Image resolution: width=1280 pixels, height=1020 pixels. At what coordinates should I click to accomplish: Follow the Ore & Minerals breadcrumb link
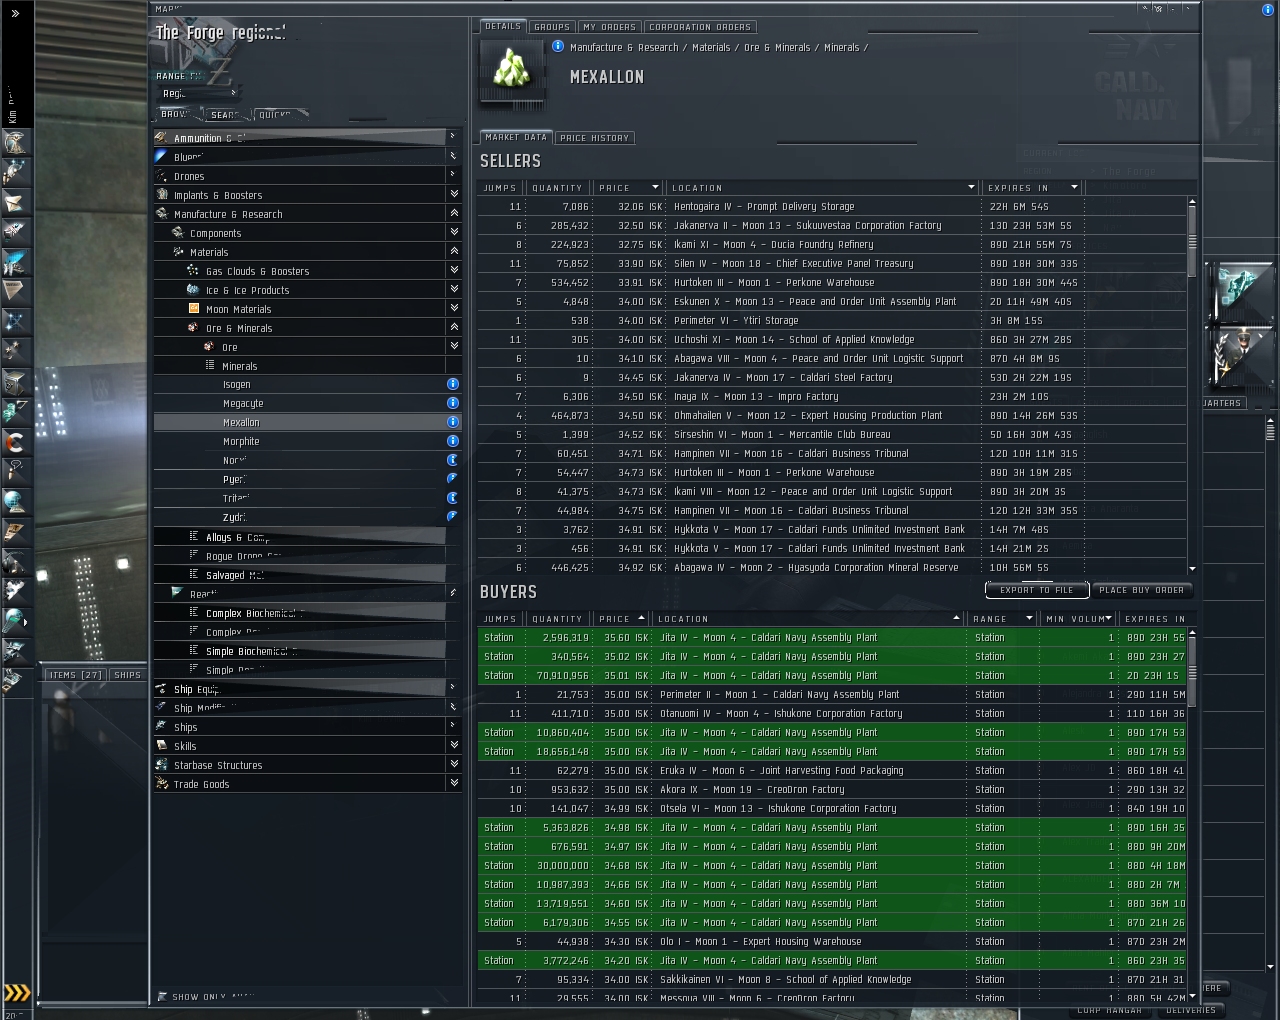pos(777,47)
